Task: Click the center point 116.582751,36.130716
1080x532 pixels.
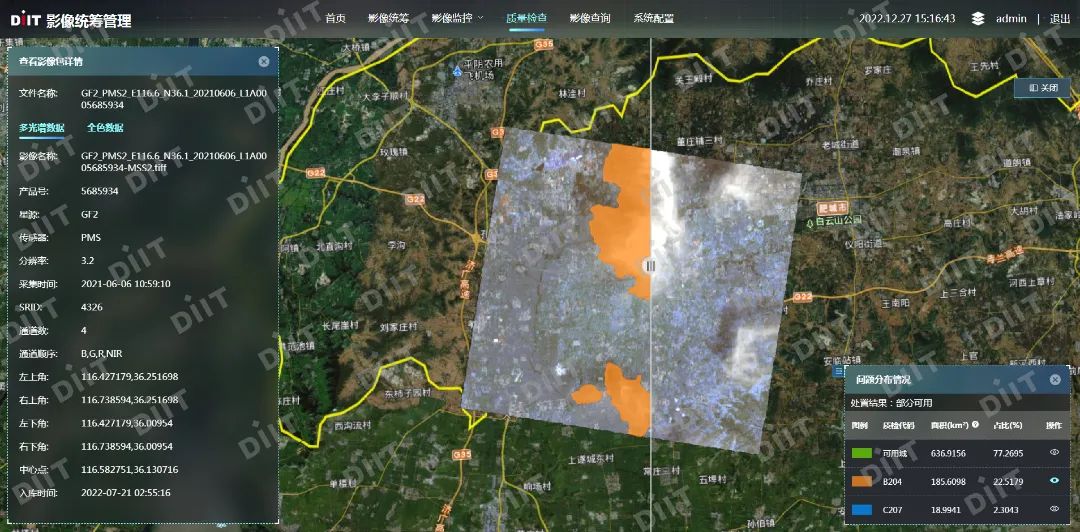Action: pyautogui.click(x=129, y=469)
